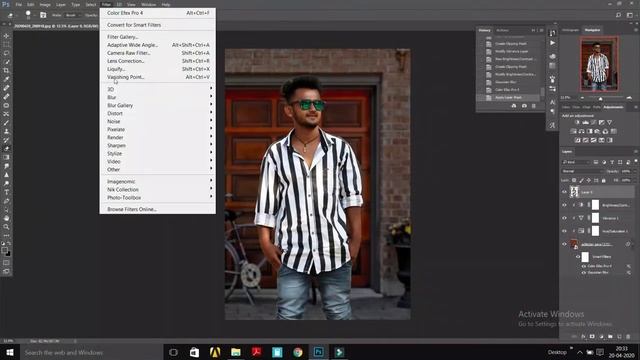Select the Type tool
Screen dimensions: 640x360
(x=6, y=192)
